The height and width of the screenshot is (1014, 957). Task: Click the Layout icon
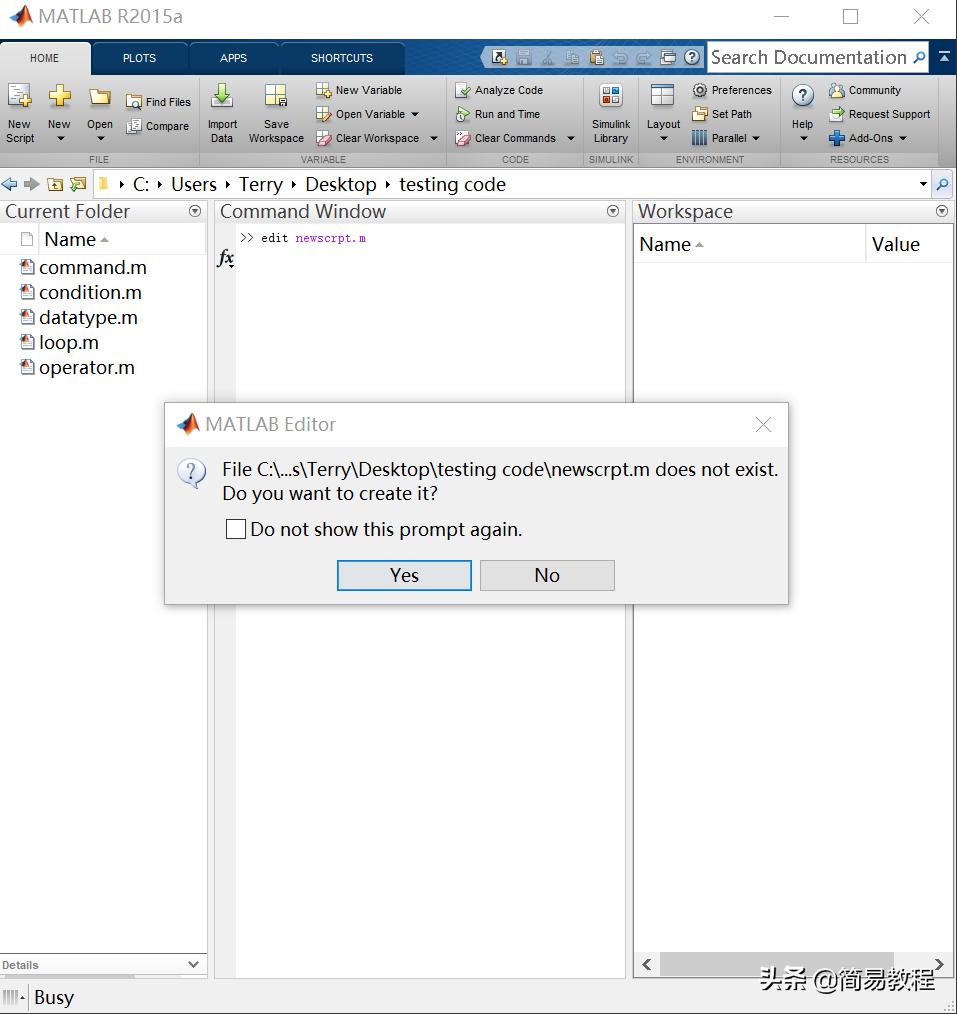(x=663, y=96)
